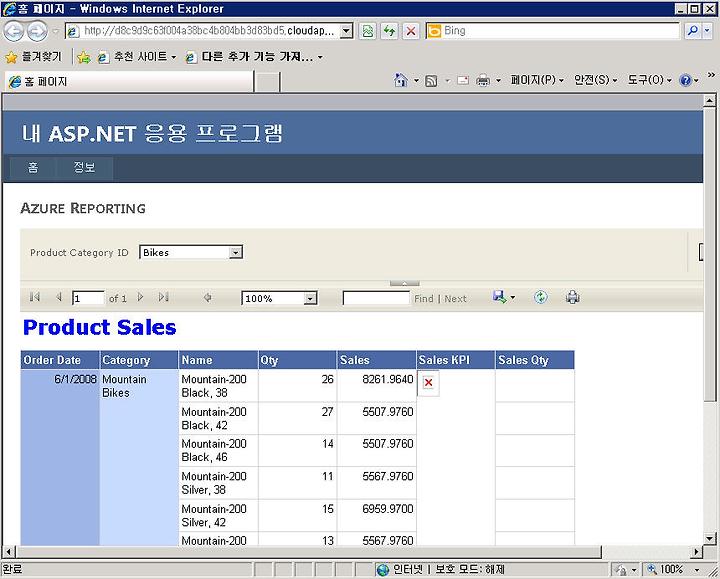Go to first report page icon

(34, 298)
